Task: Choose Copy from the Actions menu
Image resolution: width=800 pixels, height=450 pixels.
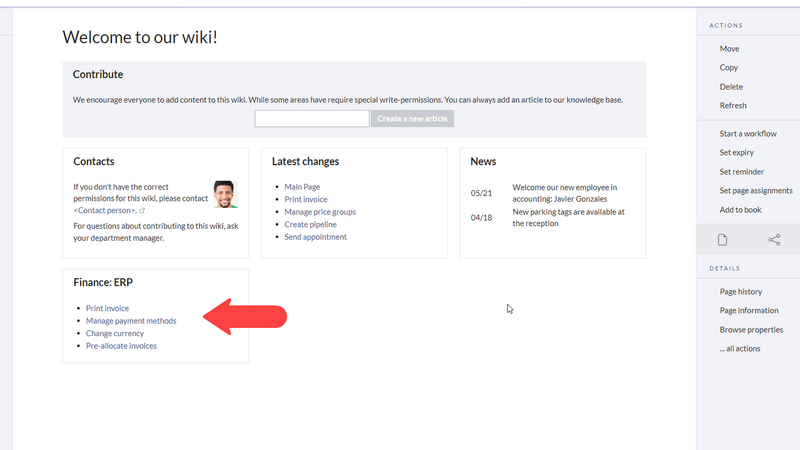Action: [729, 67]
